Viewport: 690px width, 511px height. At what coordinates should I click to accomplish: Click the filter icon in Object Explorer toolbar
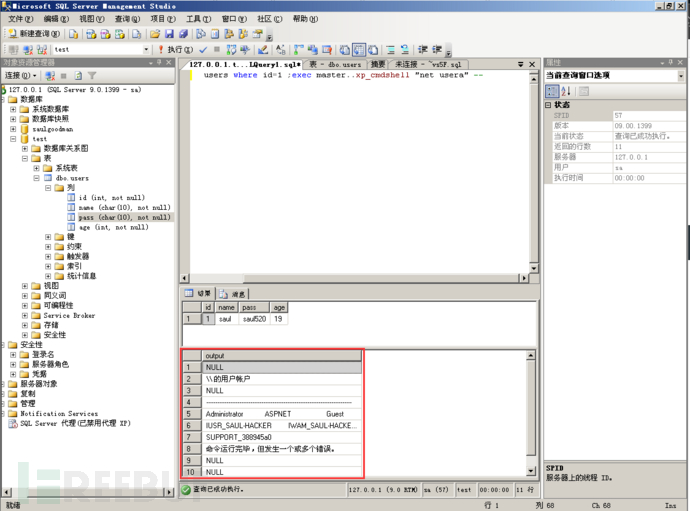(92, 75)
